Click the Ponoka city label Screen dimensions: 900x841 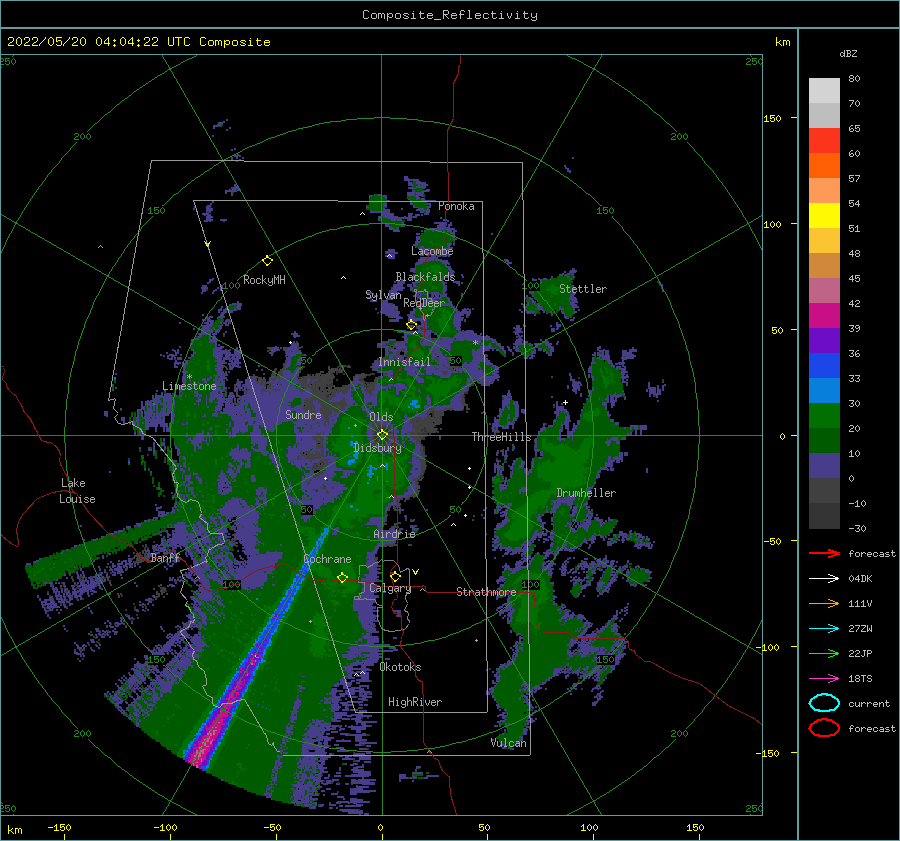(x=456, y=206)
